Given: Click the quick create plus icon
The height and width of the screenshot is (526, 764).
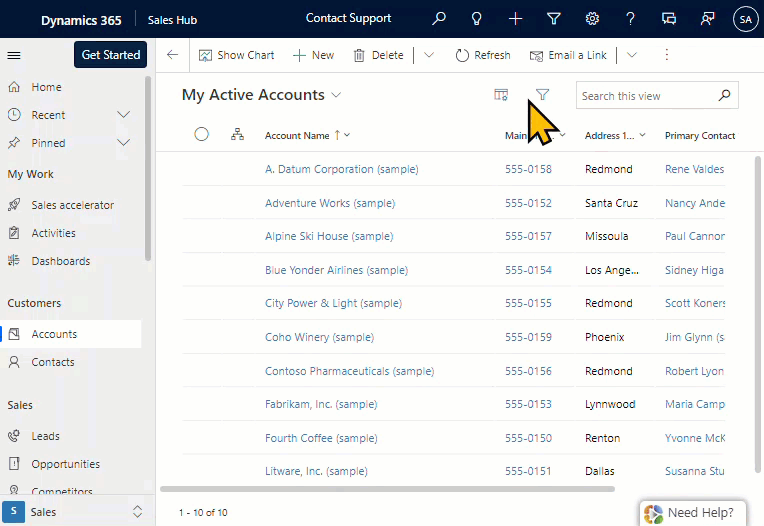Looking at the screenshot, I should pyautogui.click(x=515, y=19).
